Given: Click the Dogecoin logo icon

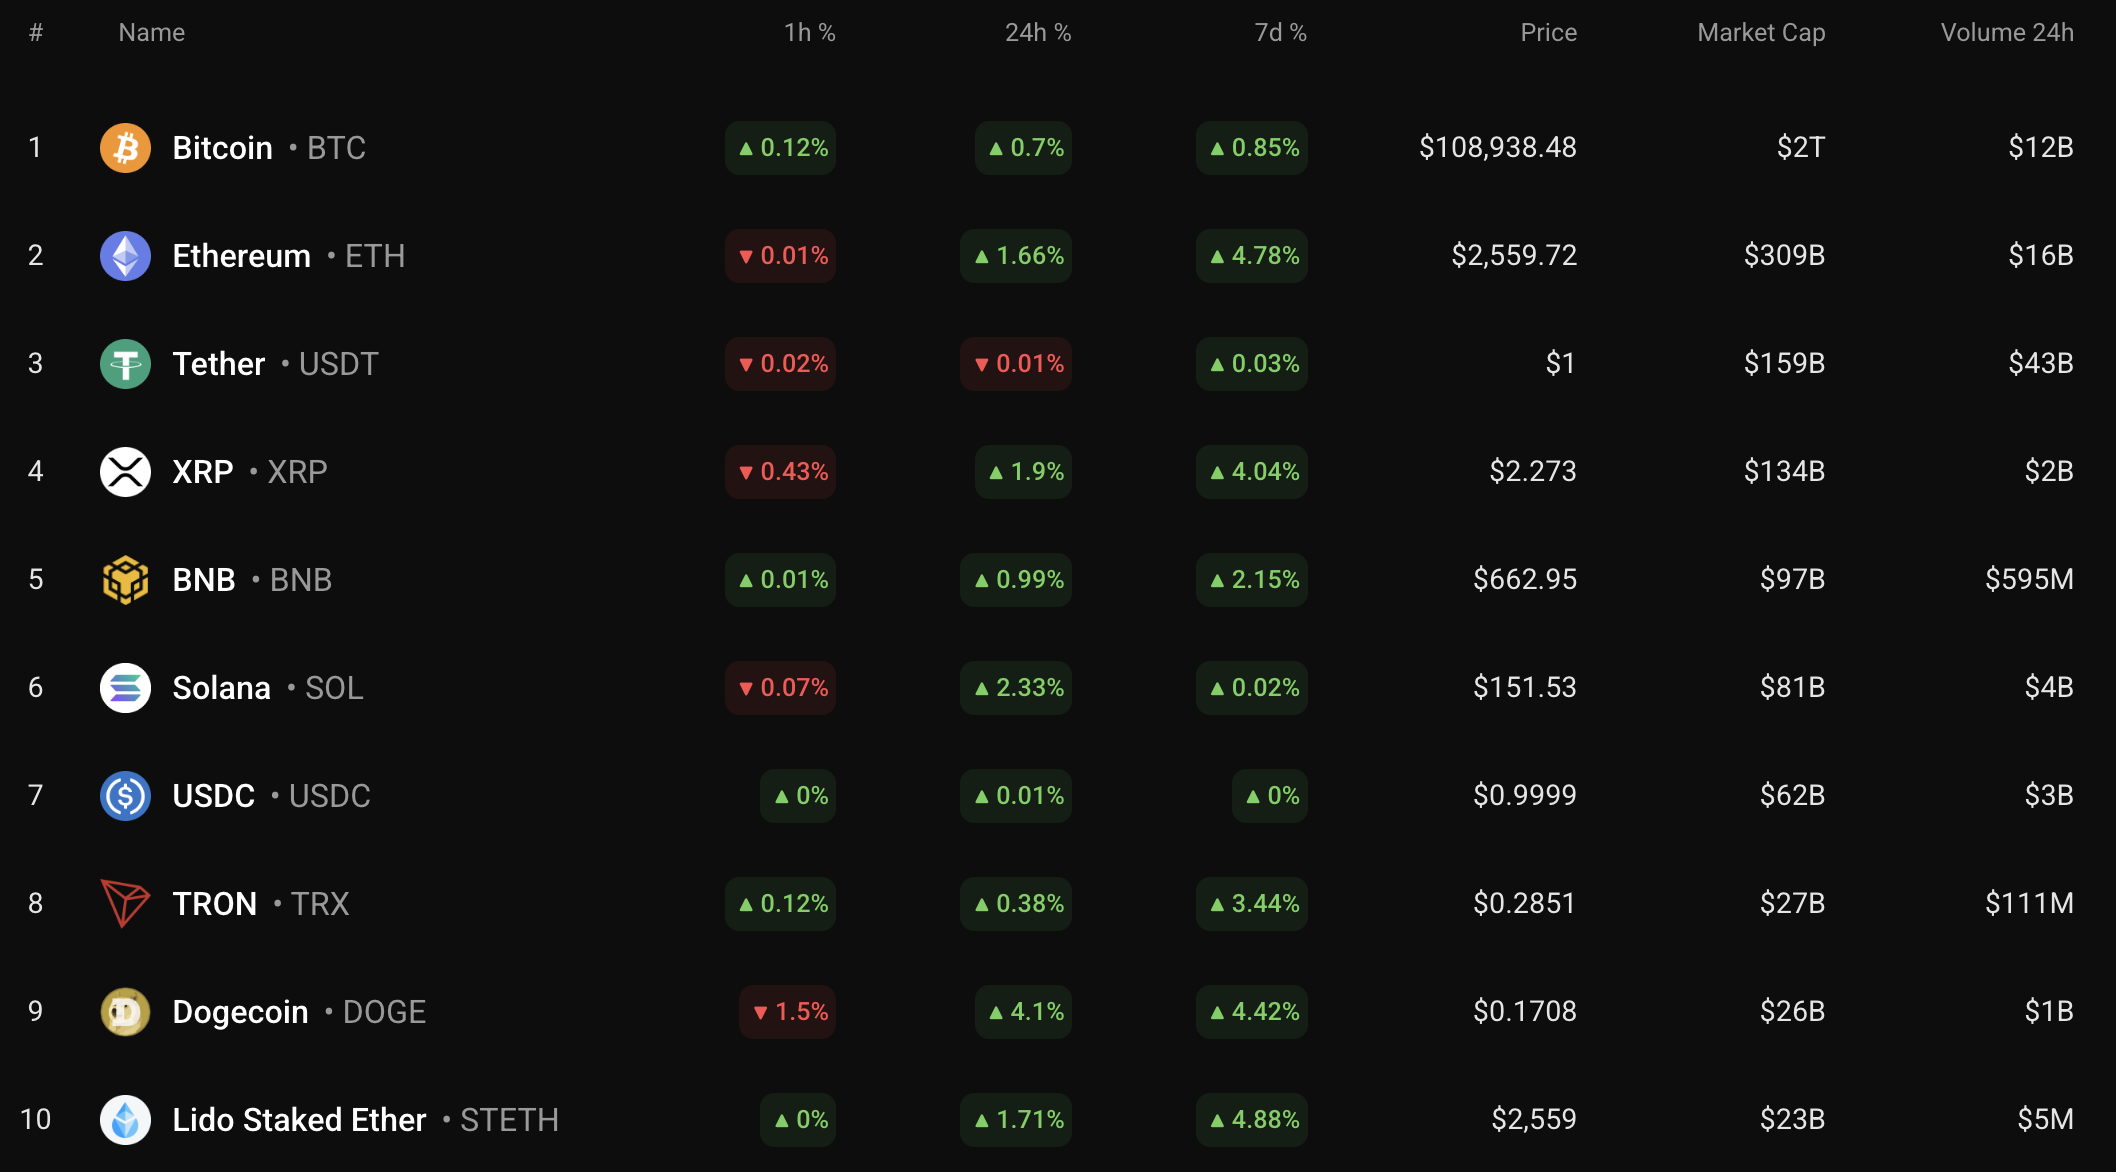Looking at the screenshot, I should [x=125, y=1012].
